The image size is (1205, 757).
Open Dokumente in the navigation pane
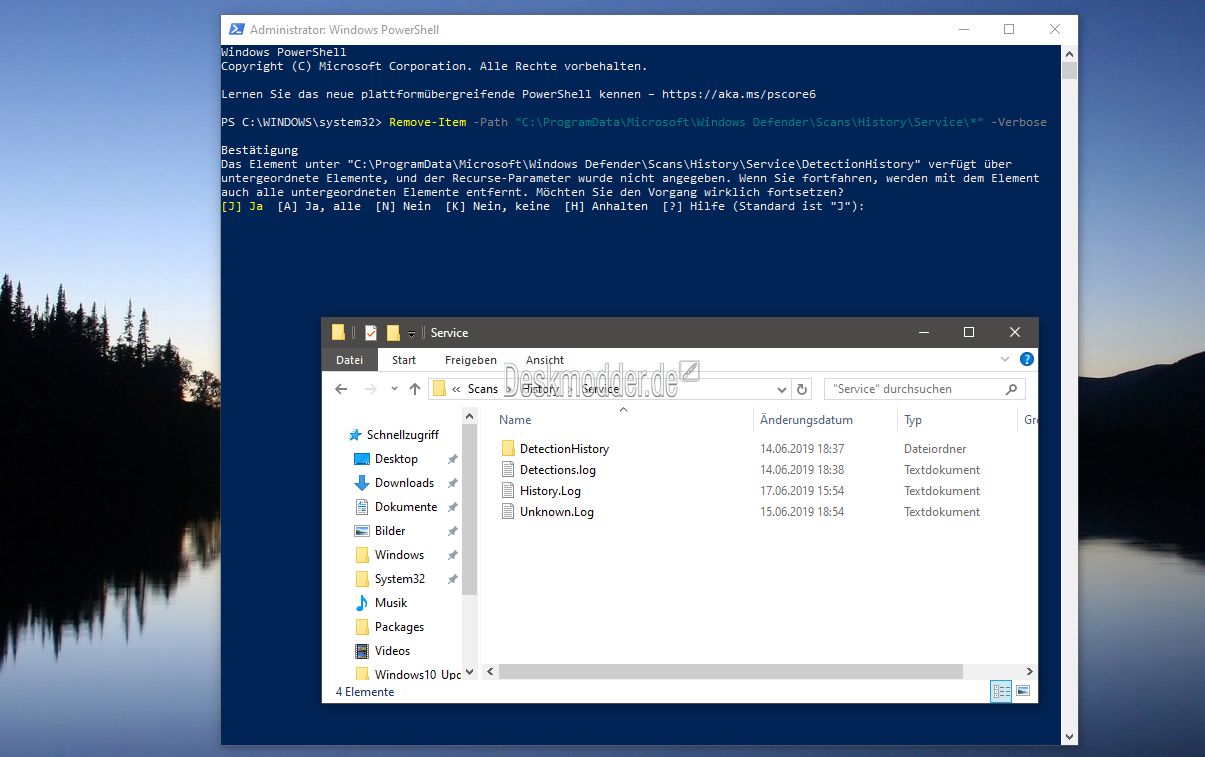tap(406, 507)
